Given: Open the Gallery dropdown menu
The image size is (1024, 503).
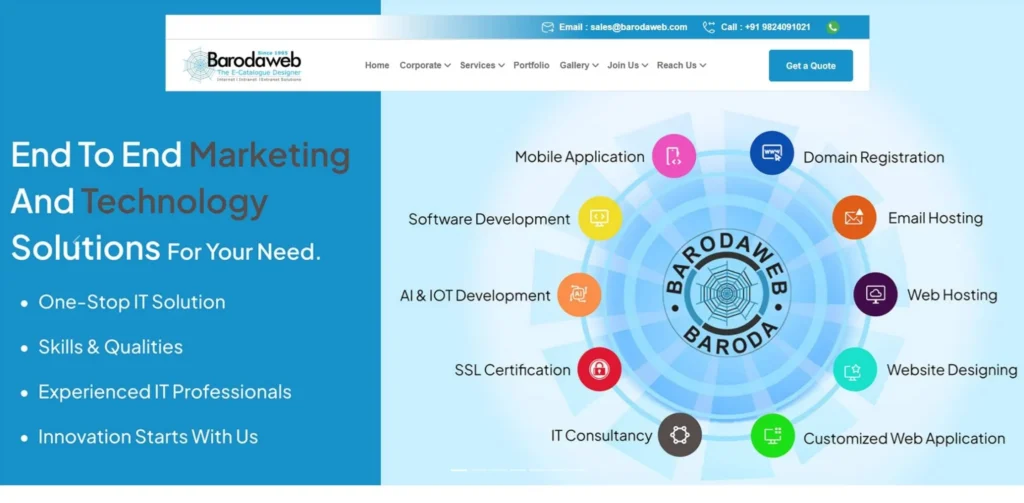Looking at the screenshot, I should tap(579, 66).
